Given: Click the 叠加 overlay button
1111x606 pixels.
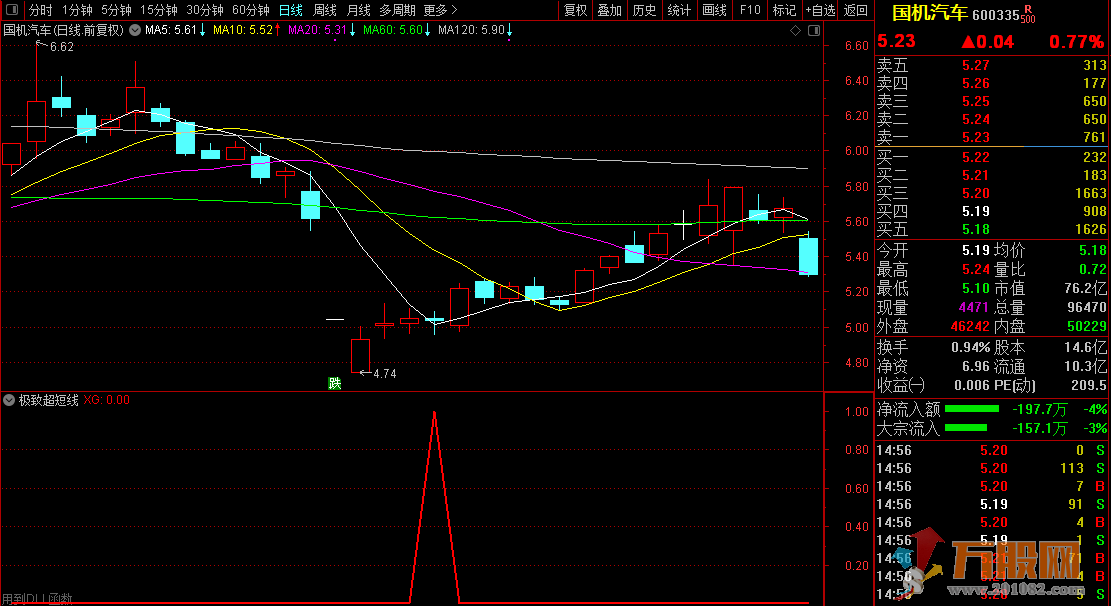Looking at the screenshot, I should [x=609, y=10].
